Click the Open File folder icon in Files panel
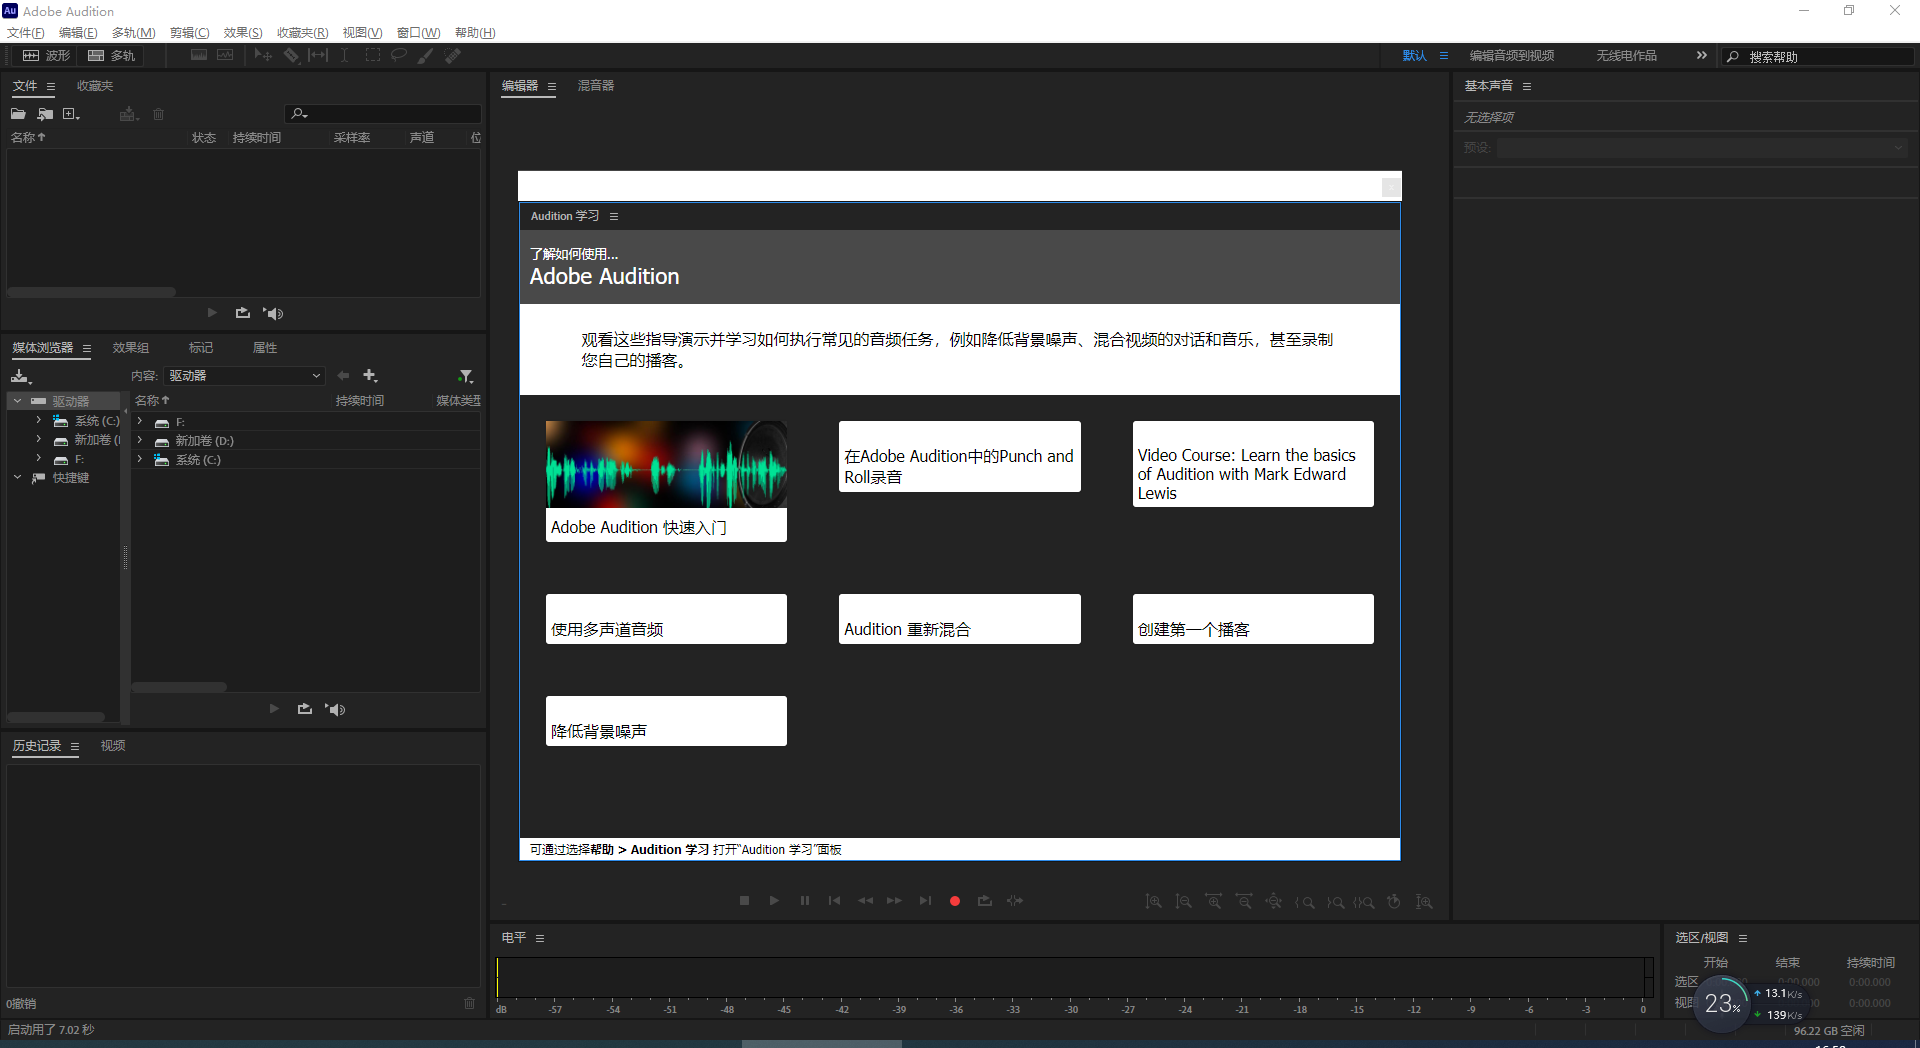 coord(17,113)
